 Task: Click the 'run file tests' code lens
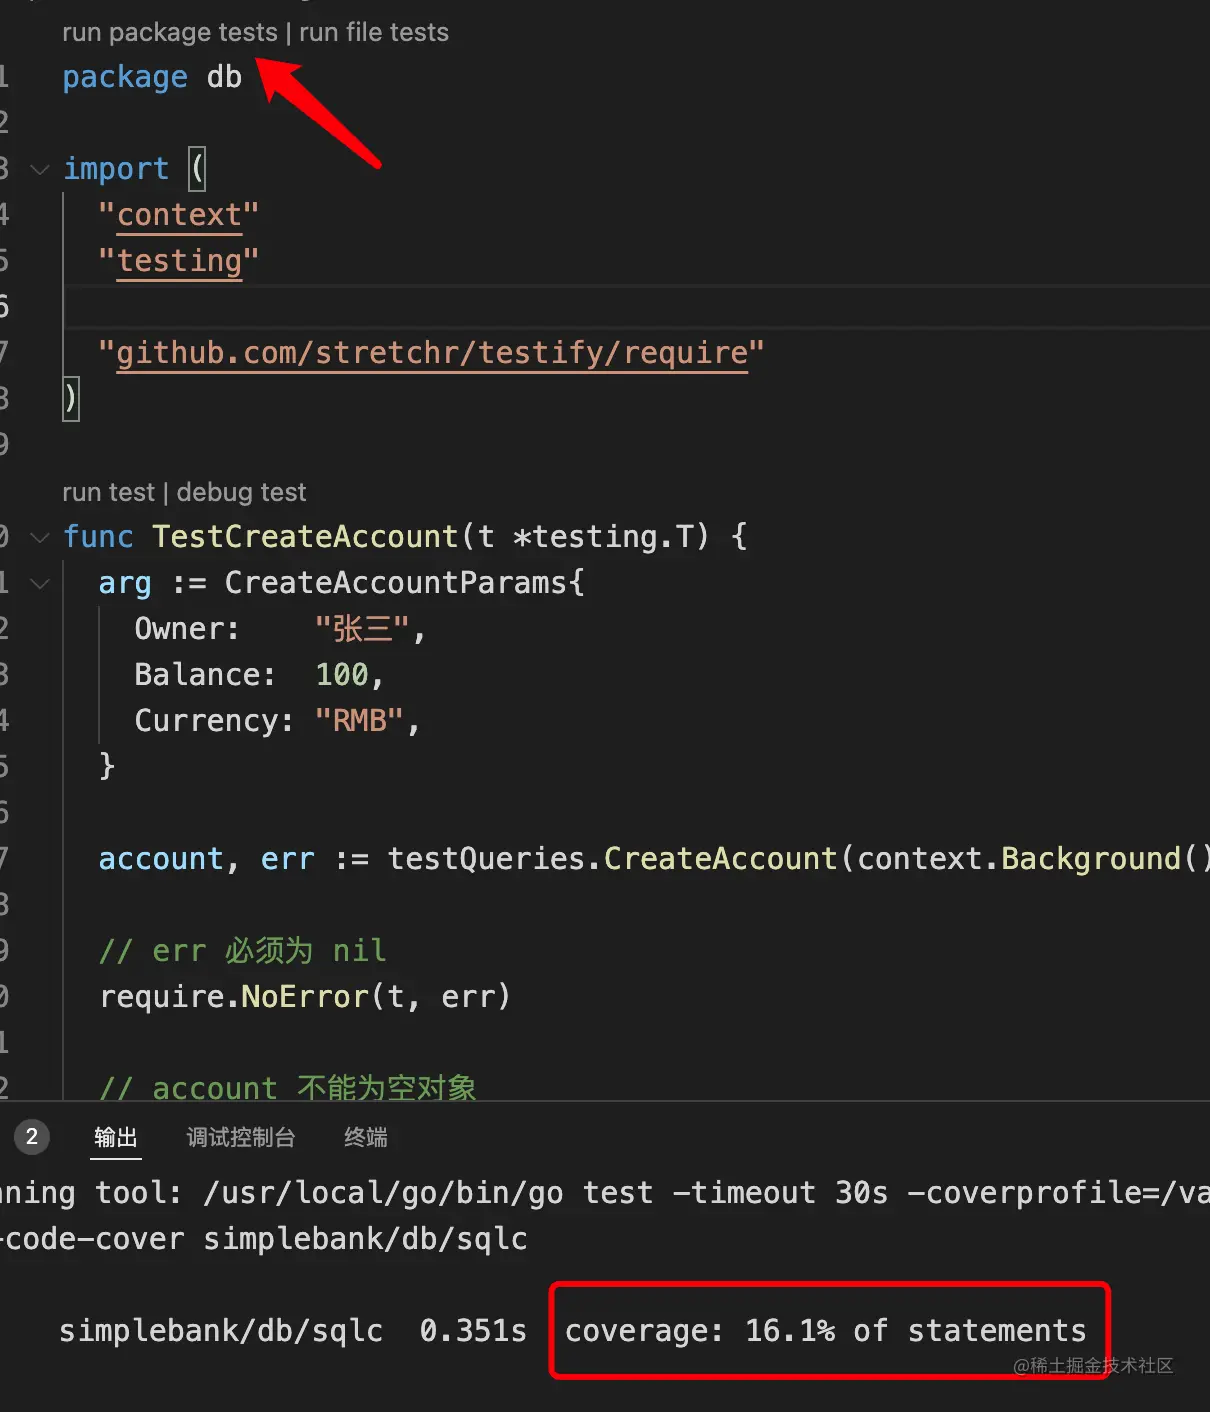pos(373,32)
